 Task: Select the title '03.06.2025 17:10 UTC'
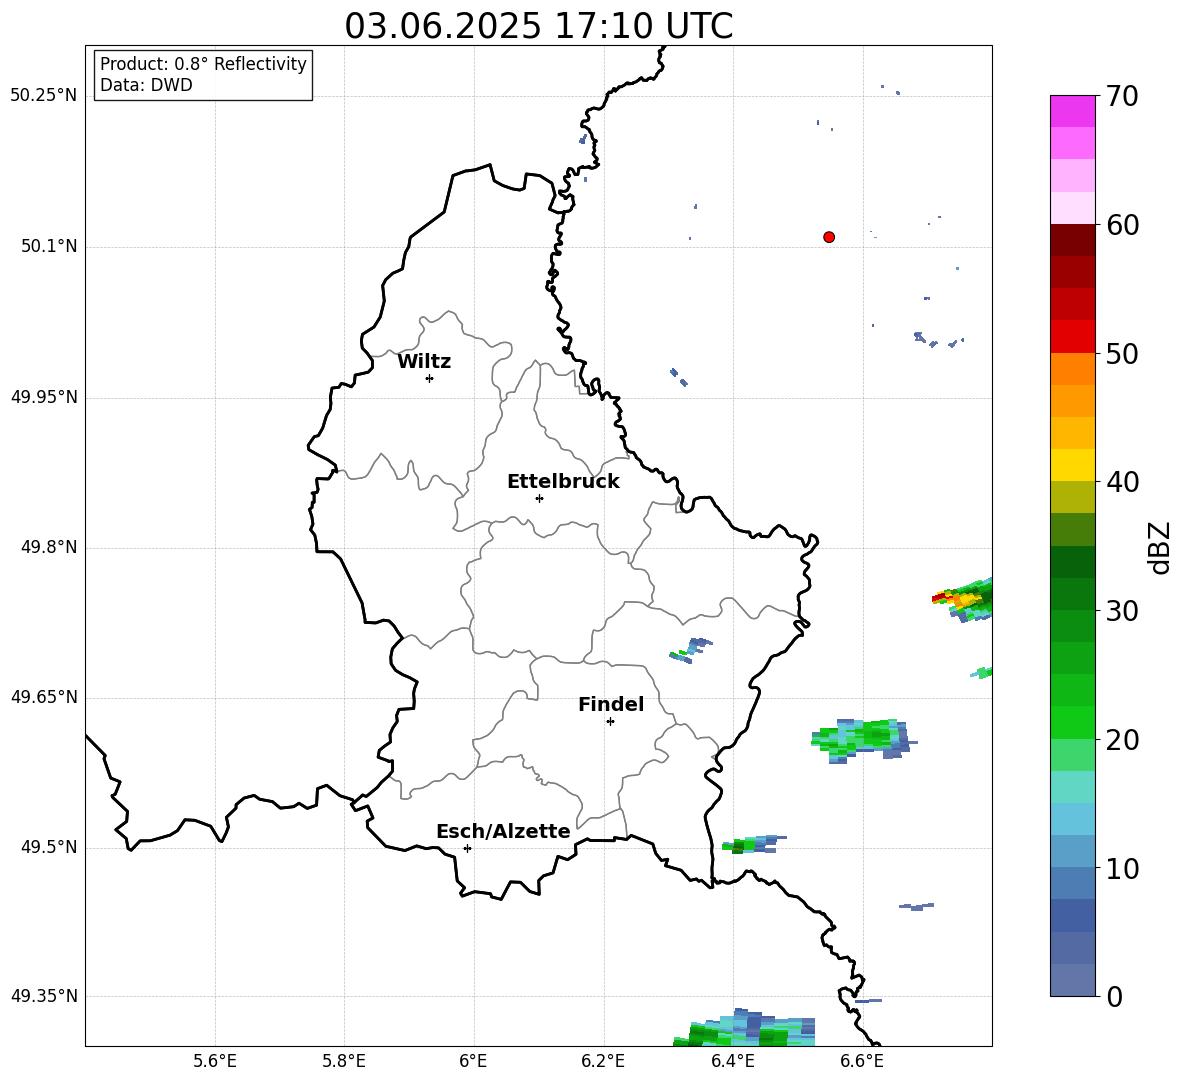(x=538, y=26)
